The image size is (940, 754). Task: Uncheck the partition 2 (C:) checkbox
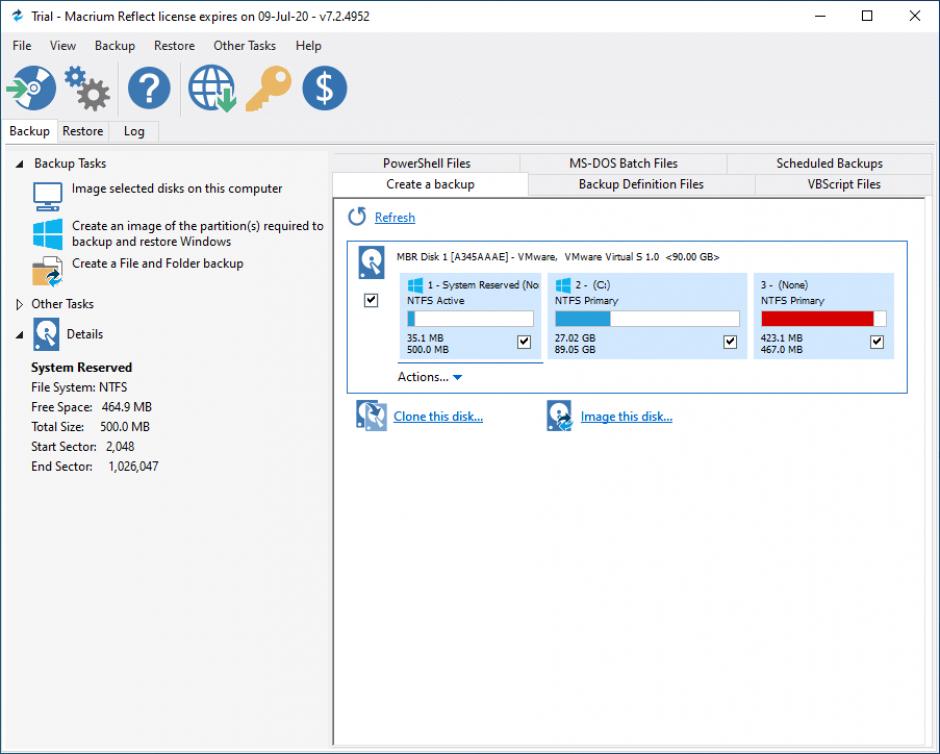click(730, 342)
